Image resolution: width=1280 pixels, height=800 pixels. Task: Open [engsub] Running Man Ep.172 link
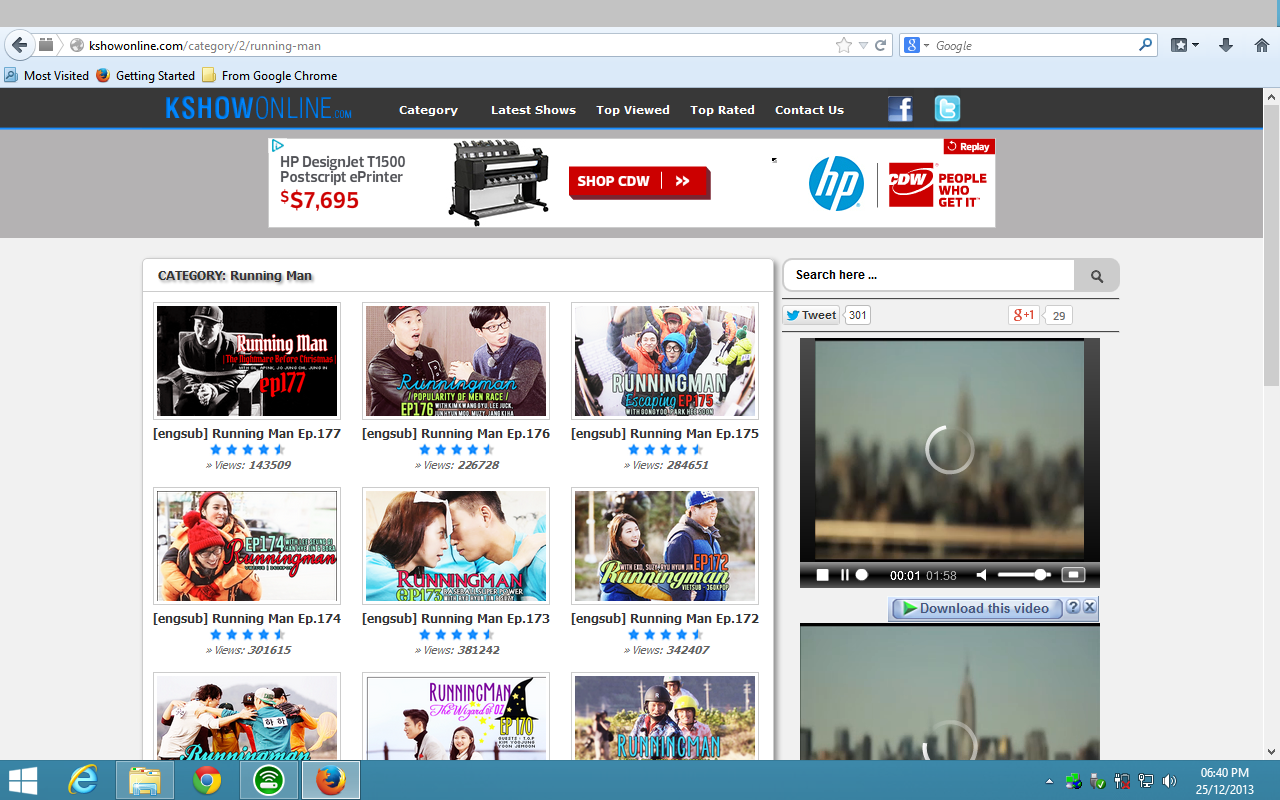(x=665, y=618)
